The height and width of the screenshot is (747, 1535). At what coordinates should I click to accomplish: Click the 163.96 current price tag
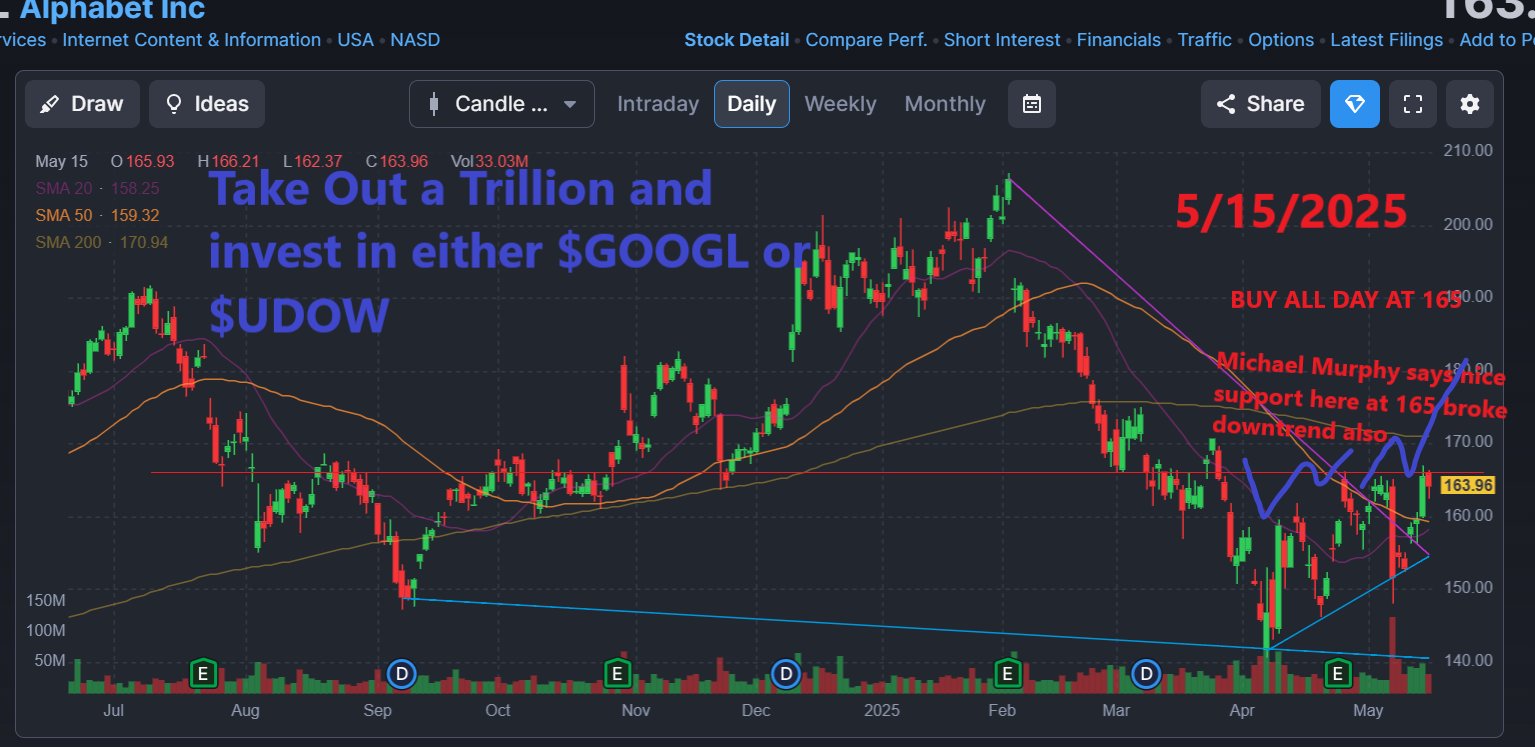1469,486
